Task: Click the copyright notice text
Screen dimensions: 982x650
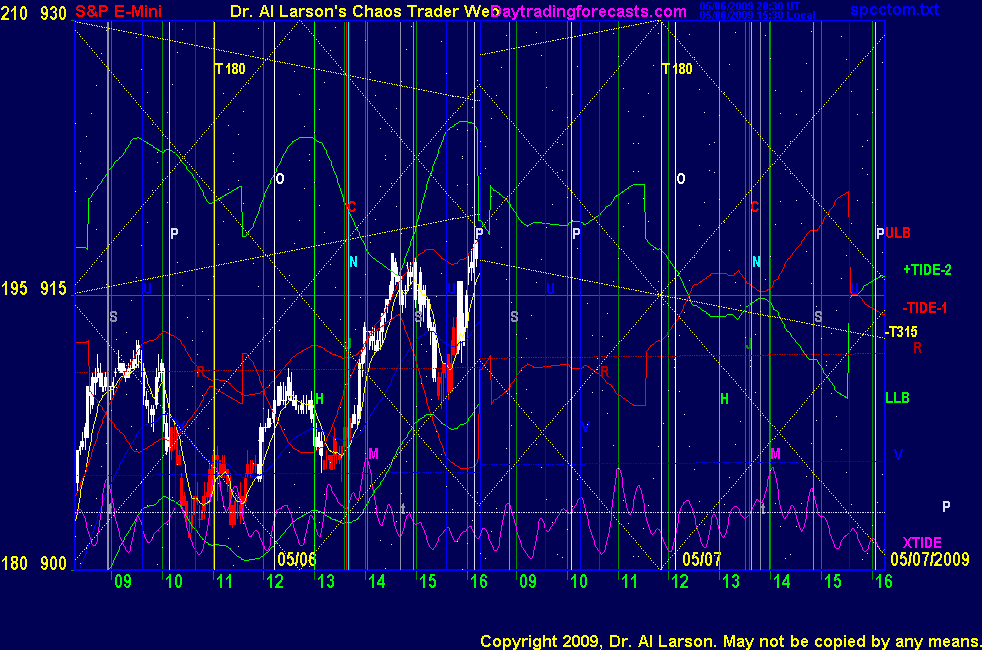Action: click(x=730, y=641)
